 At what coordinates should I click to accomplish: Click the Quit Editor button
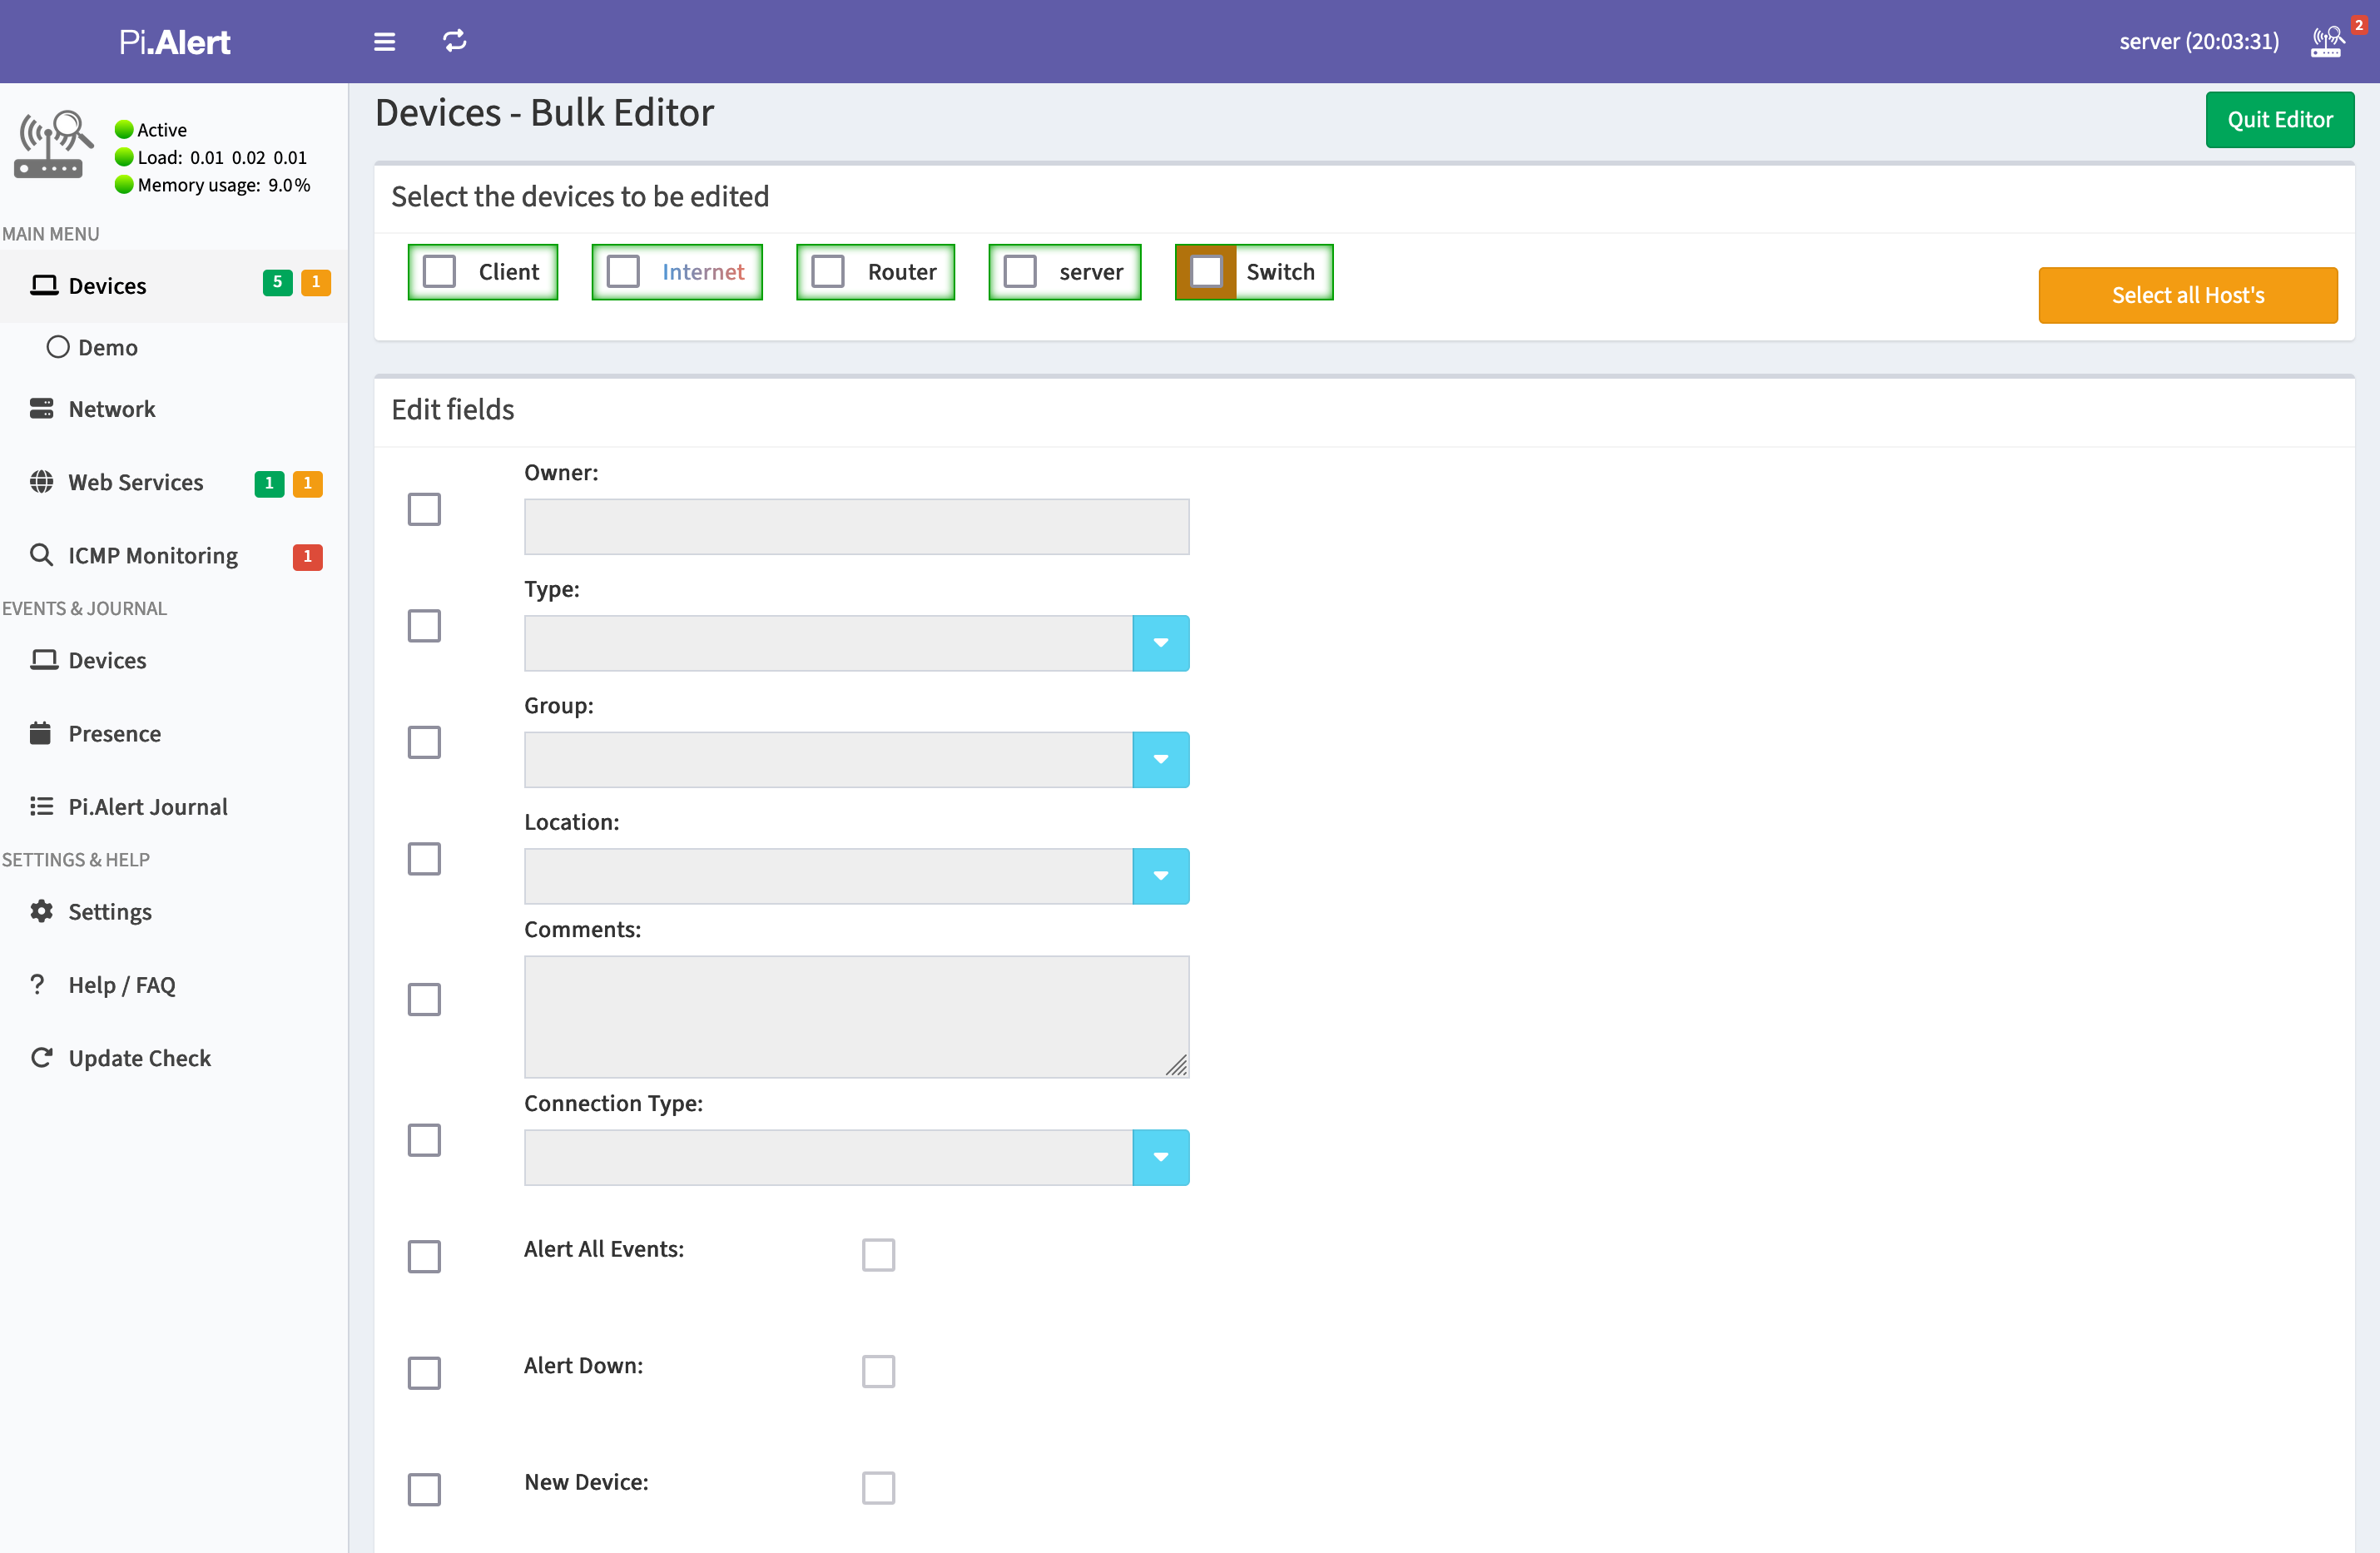(x=2279, y=120)
